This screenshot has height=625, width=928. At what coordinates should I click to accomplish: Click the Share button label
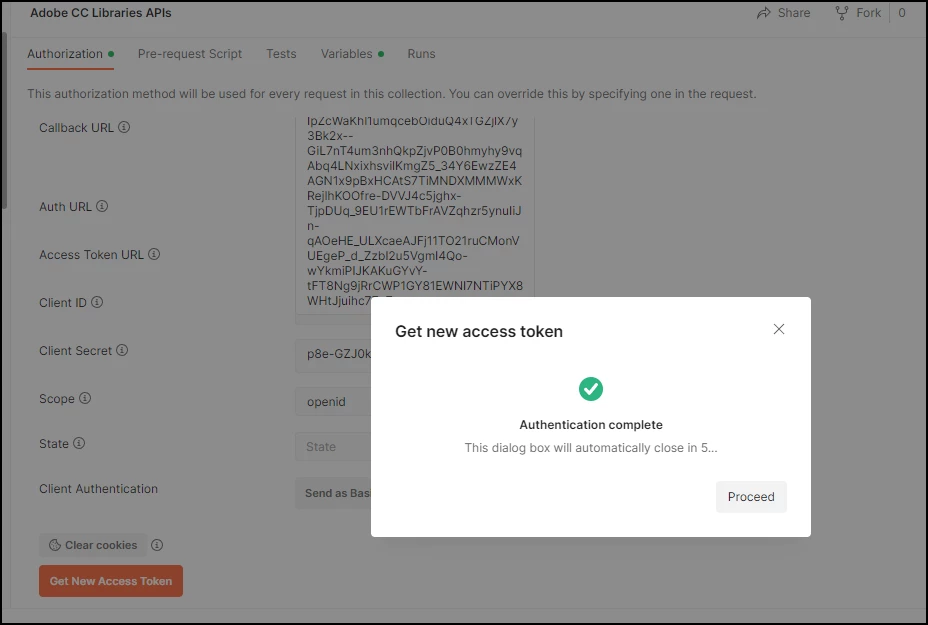tap(794, 13)
